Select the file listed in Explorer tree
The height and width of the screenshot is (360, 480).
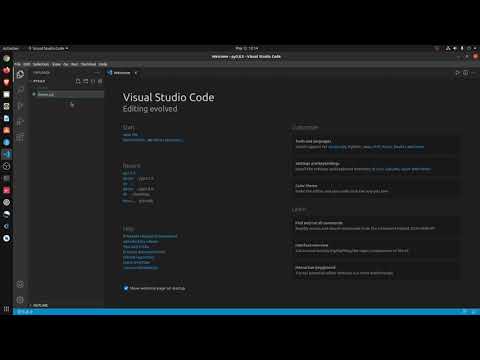pyautogui.click(x=68, y=94)
